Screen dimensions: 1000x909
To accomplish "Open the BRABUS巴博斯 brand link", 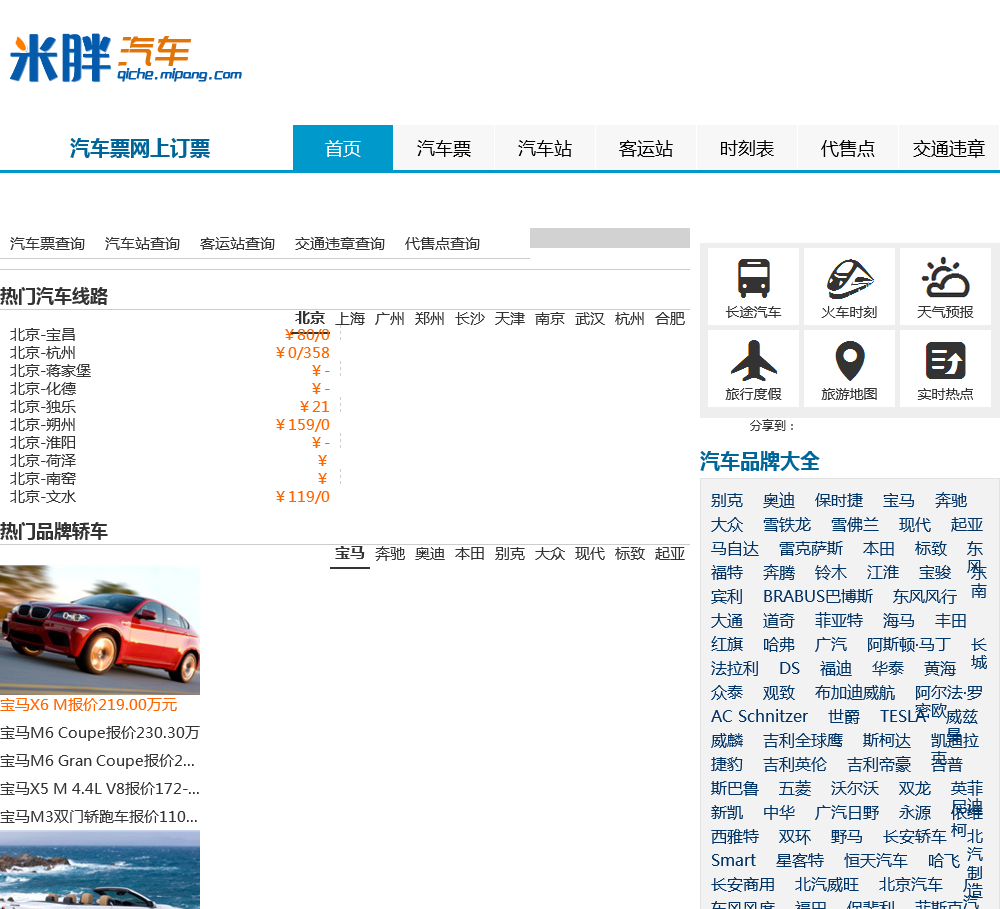I will click(818, 596).
